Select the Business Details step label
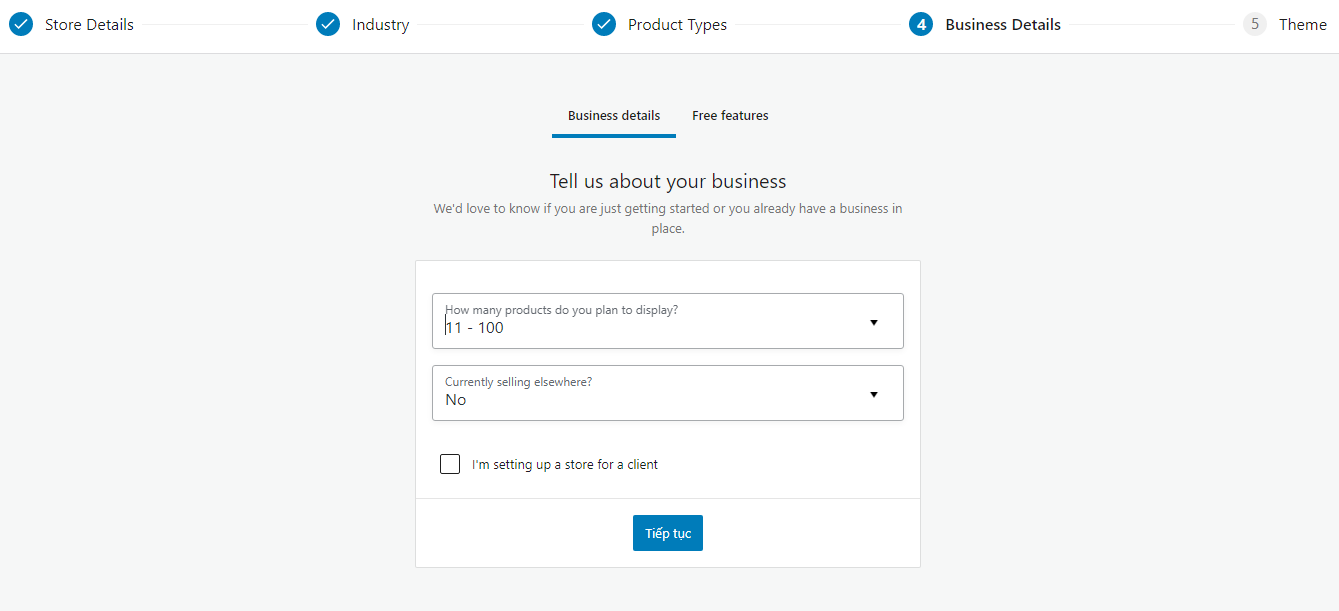The height and width of the screenshot is (611, 1339). pyautogui.click(x=1002, y=25)
